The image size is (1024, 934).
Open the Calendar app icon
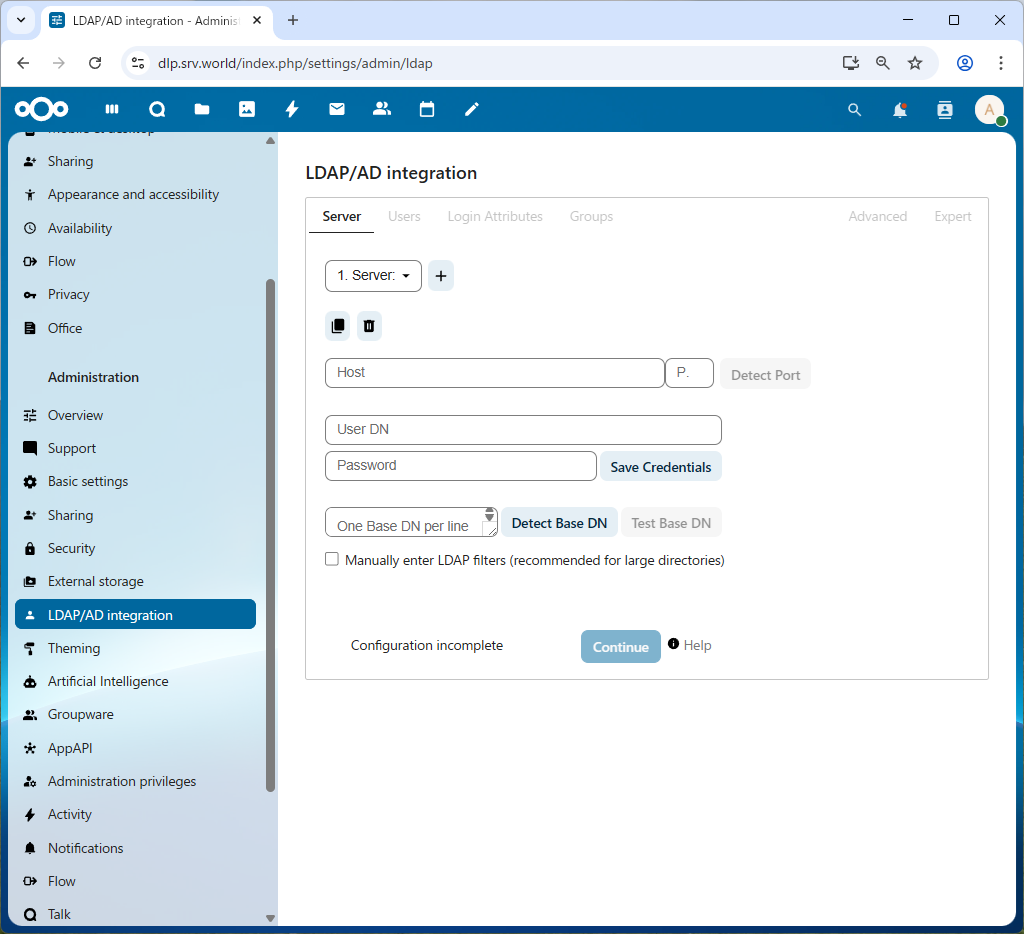click(x=427, y=109)
